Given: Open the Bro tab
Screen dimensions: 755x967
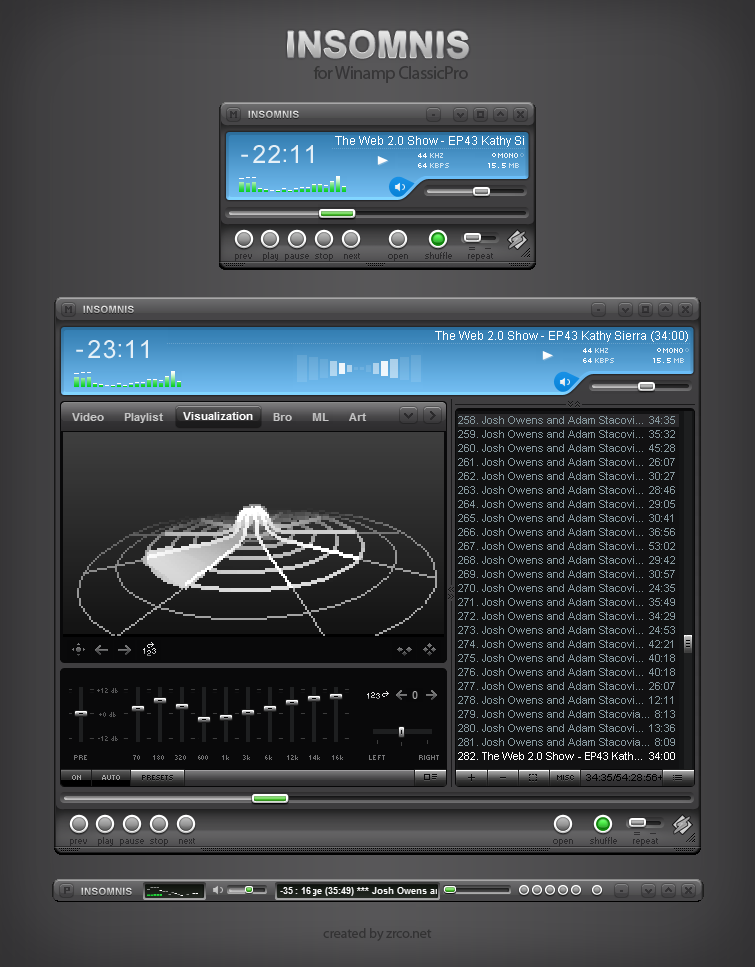Looking at the screenshot, I should (283, 417).
